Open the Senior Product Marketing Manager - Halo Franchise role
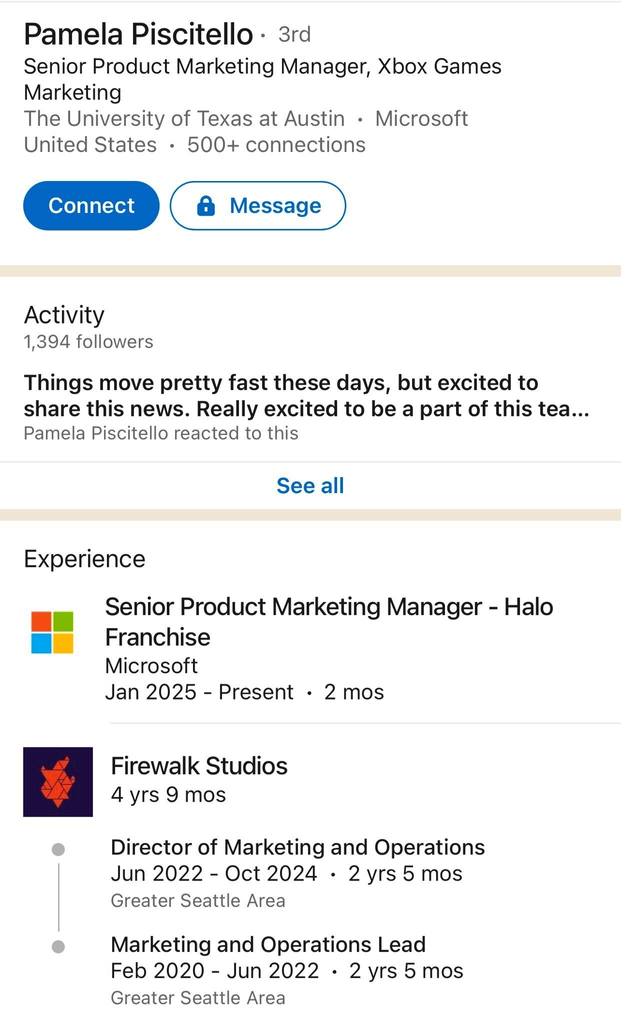This screenshot has width=621, height=1024. coord(328,621)
